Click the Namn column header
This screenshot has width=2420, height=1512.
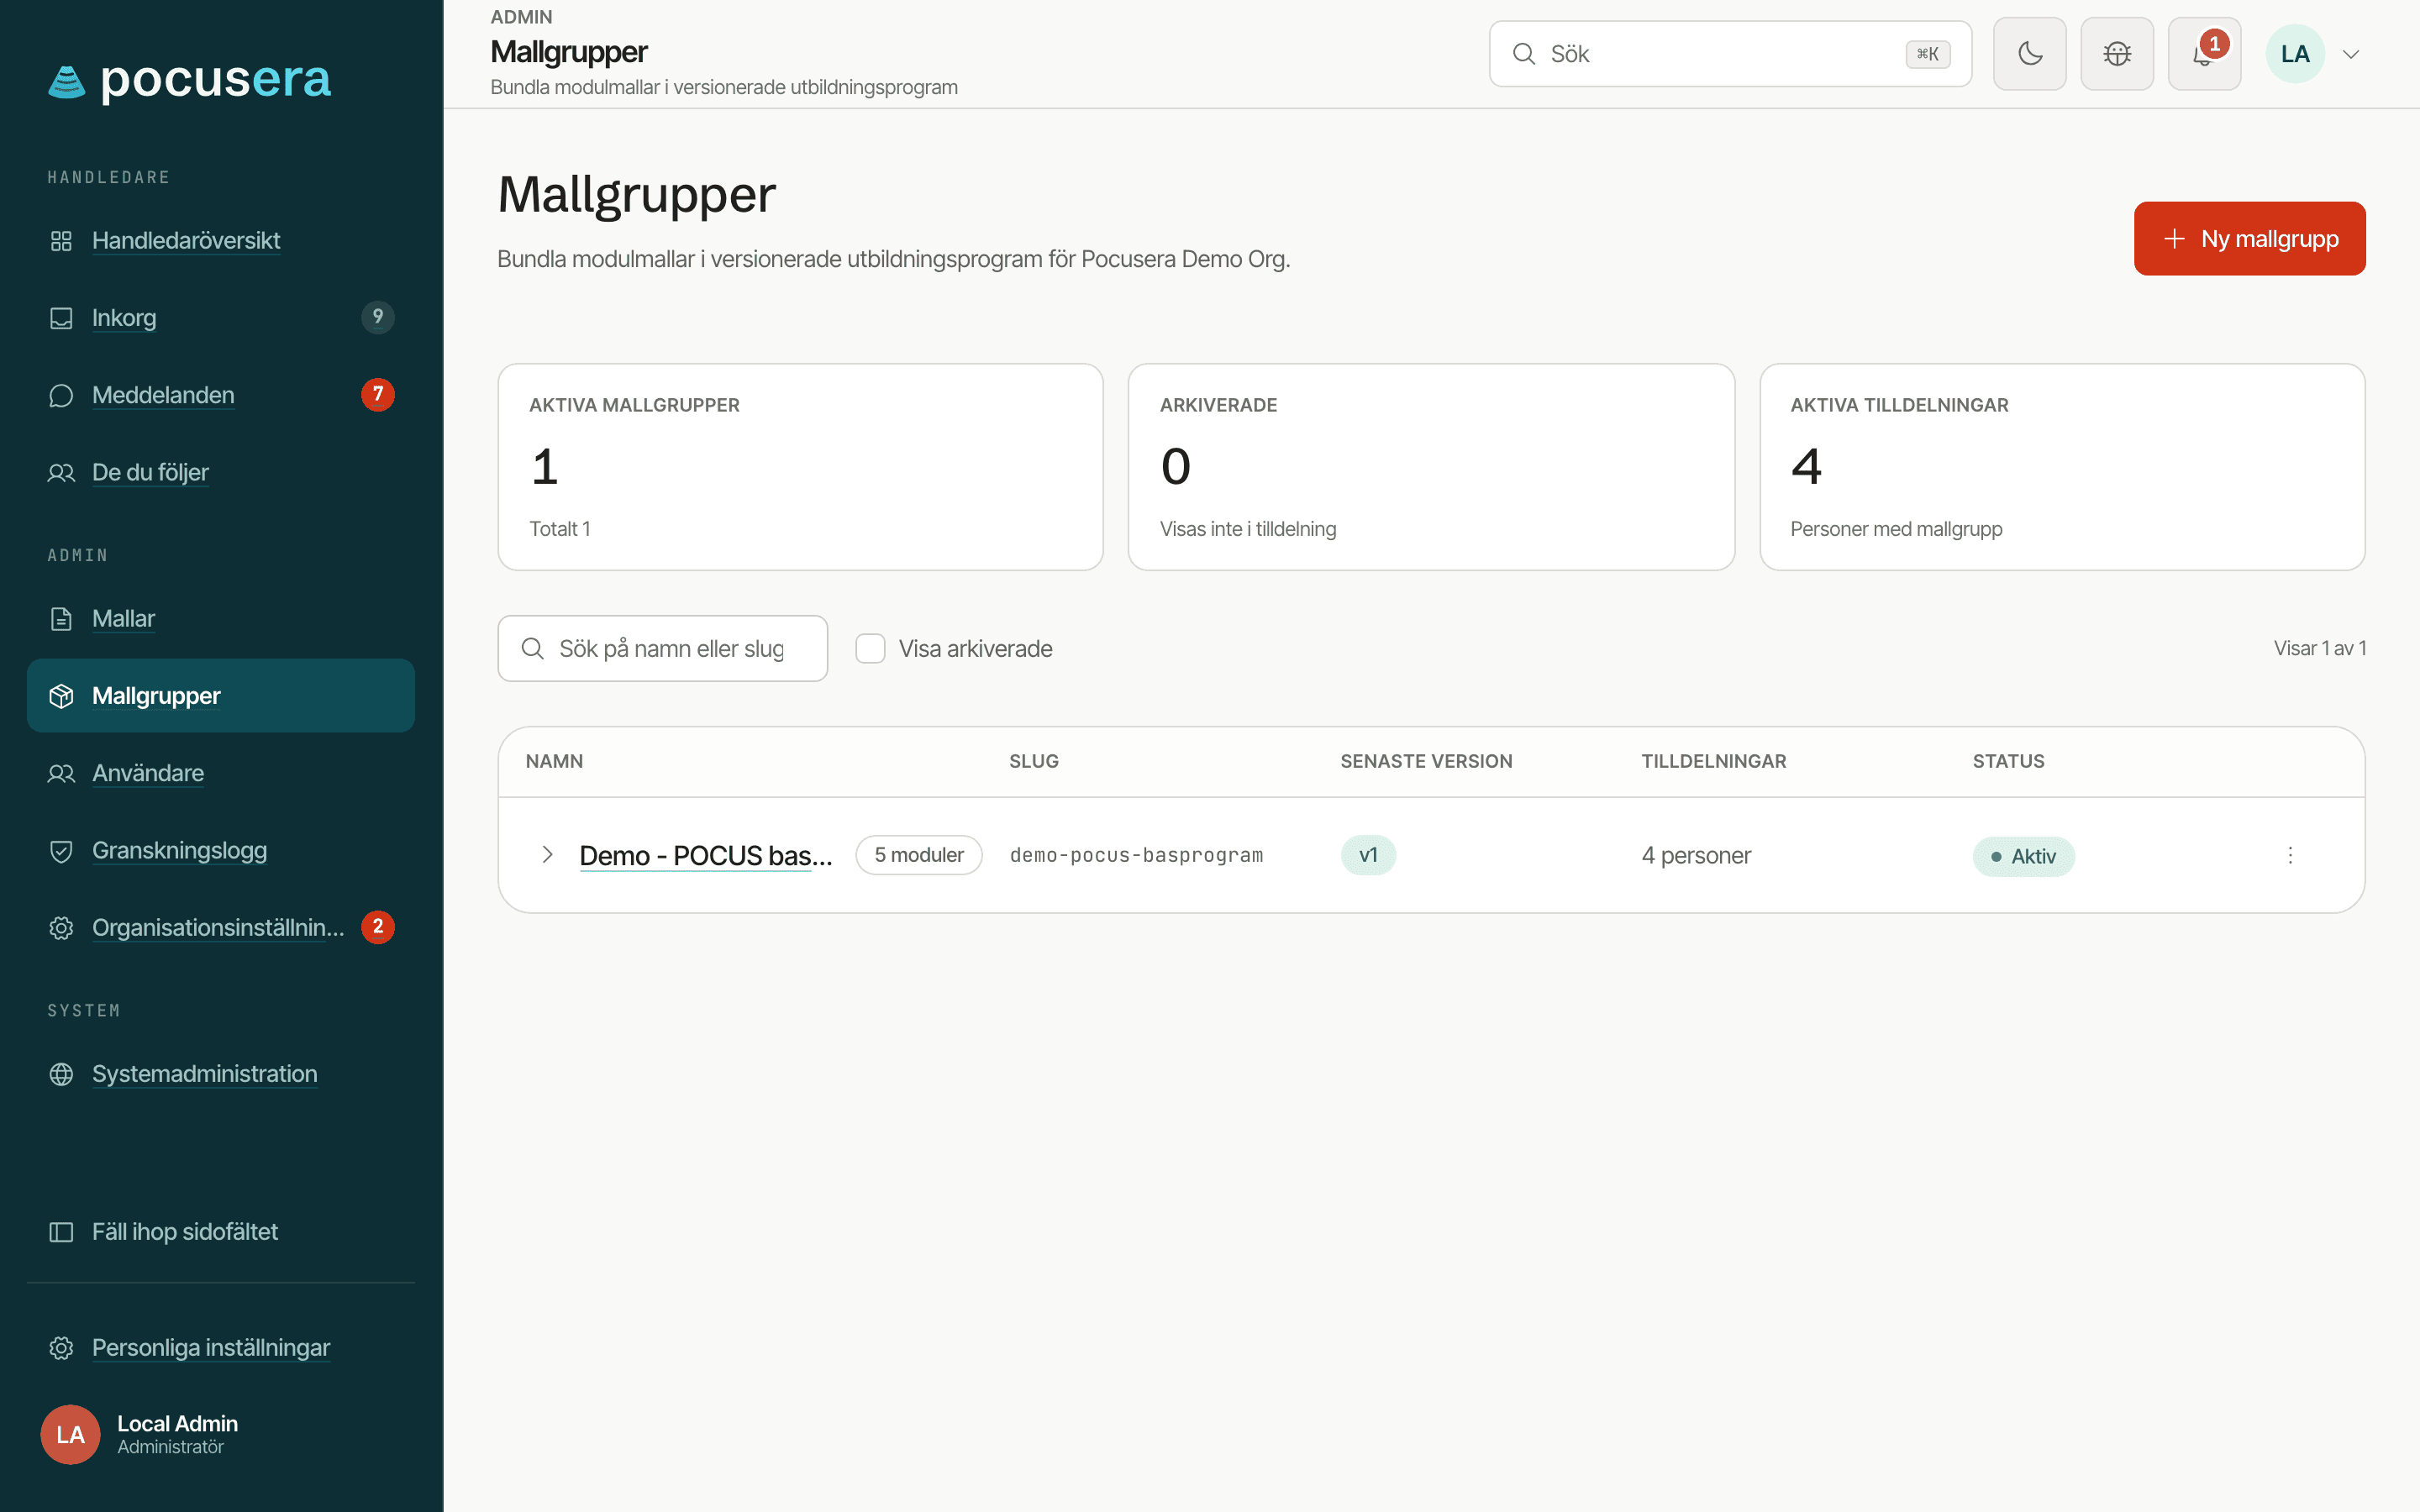[x=554, y=761]
